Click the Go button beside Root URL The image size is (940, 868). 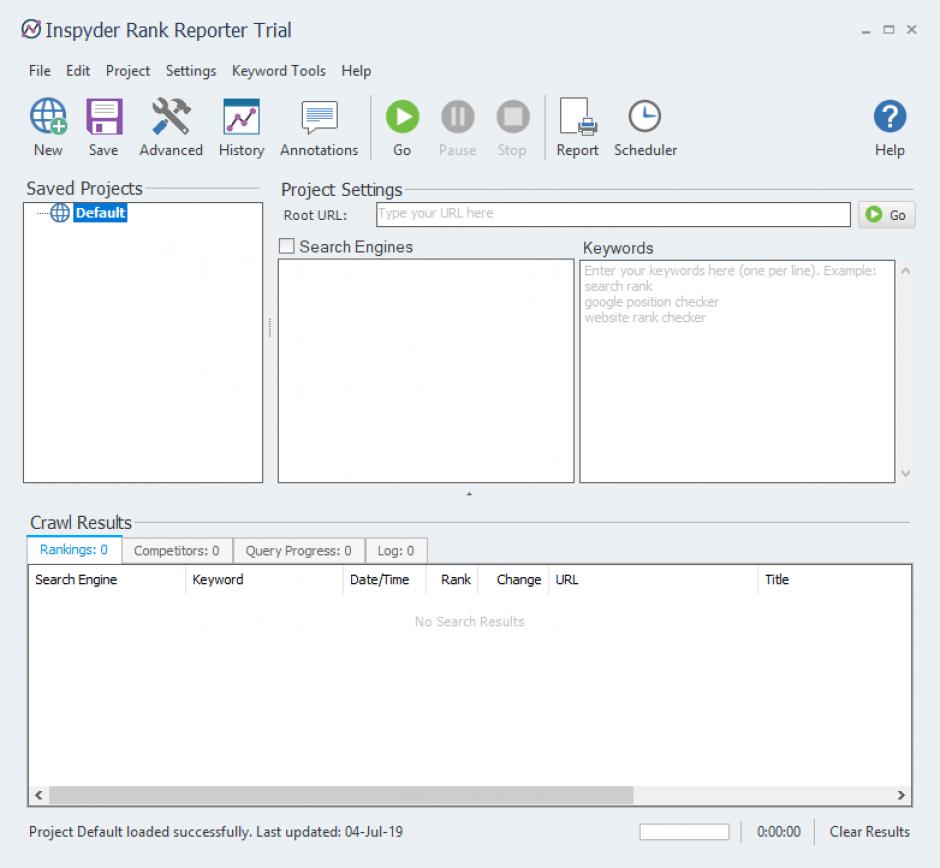tap(887, 215)
